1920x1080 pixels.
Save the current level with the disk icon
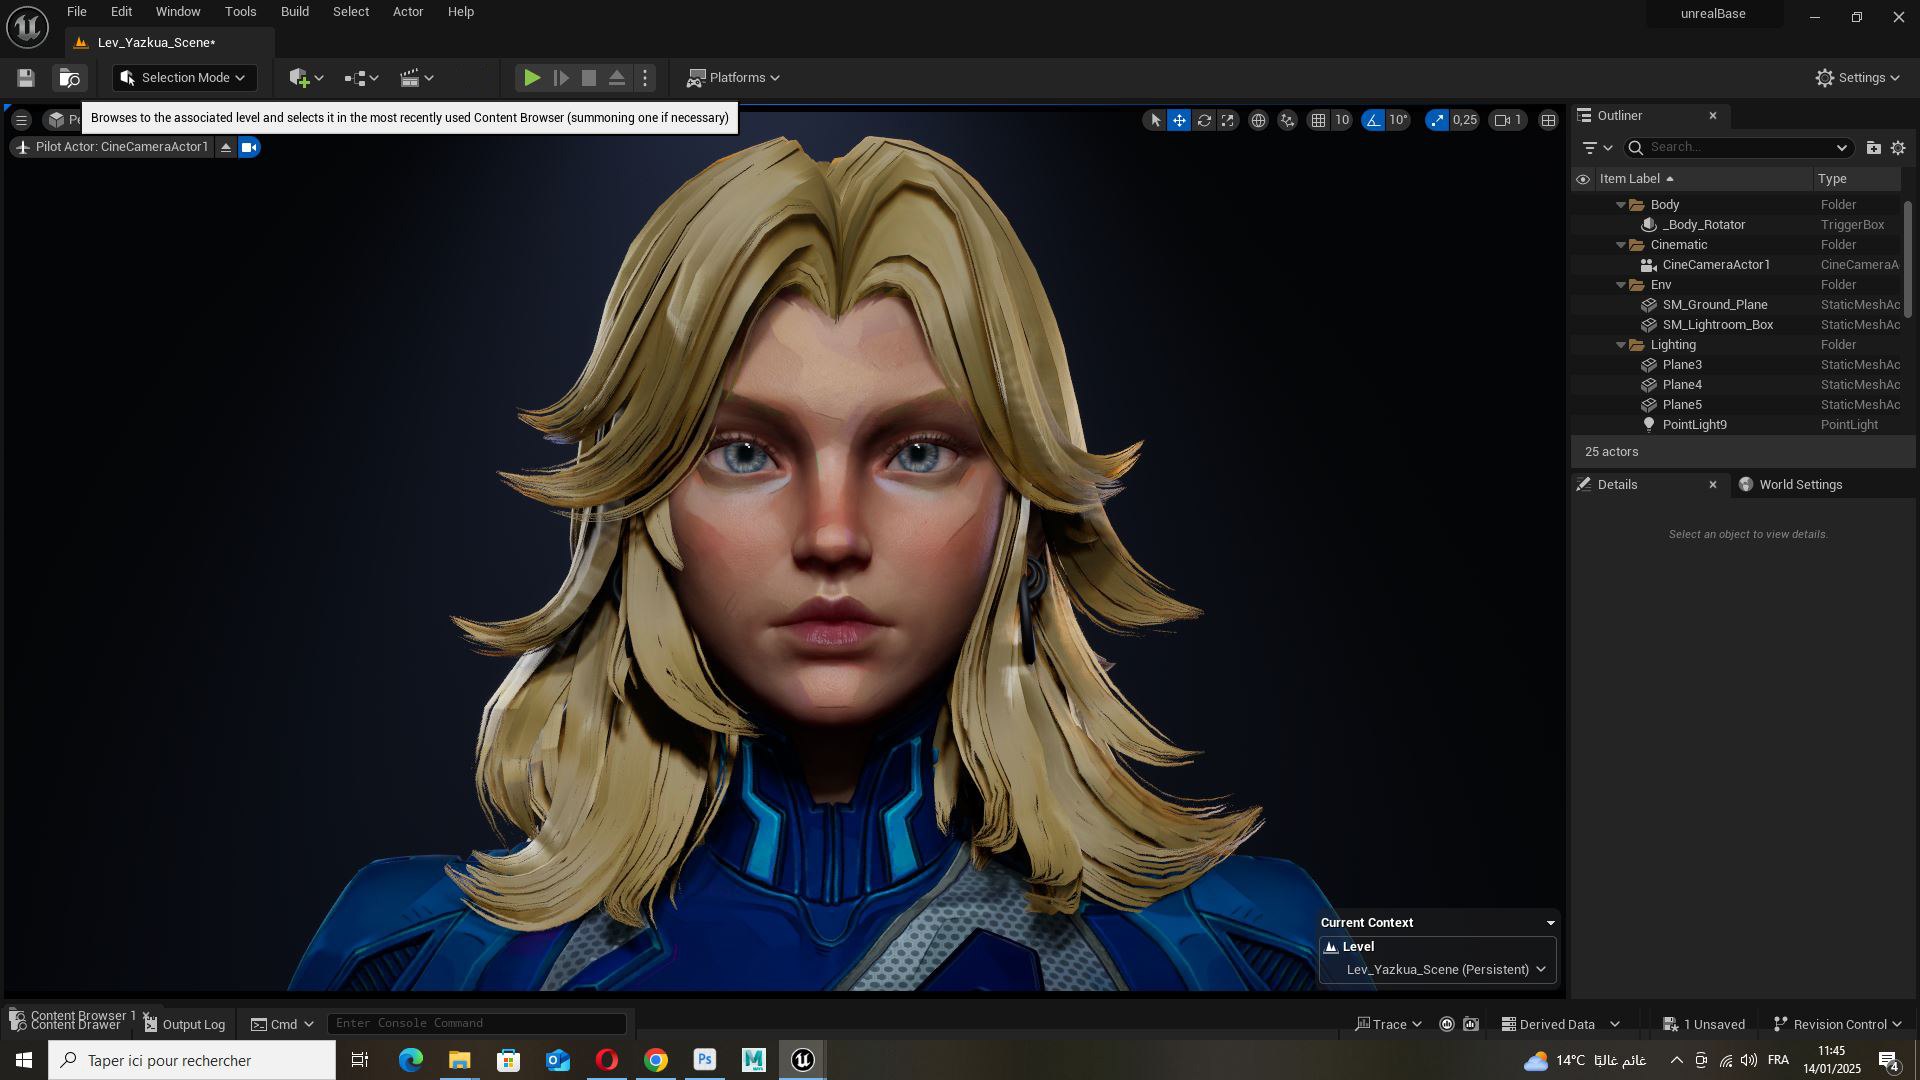pyautogui.click(x=26, y=78)
